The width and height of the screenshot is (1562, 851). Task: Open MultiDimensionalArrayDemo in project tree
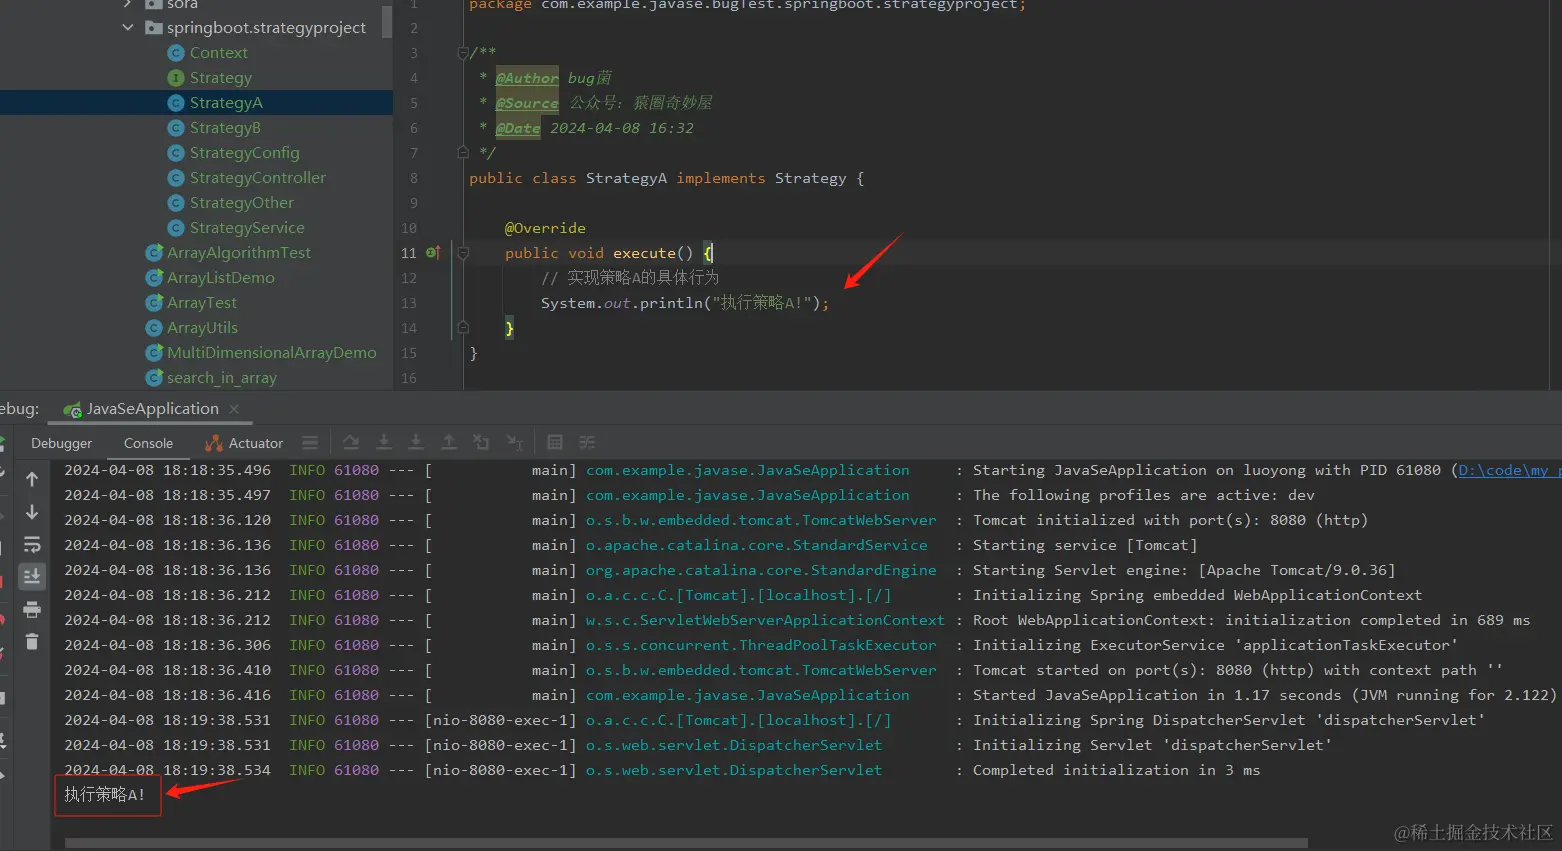click(x=271, y=353)
